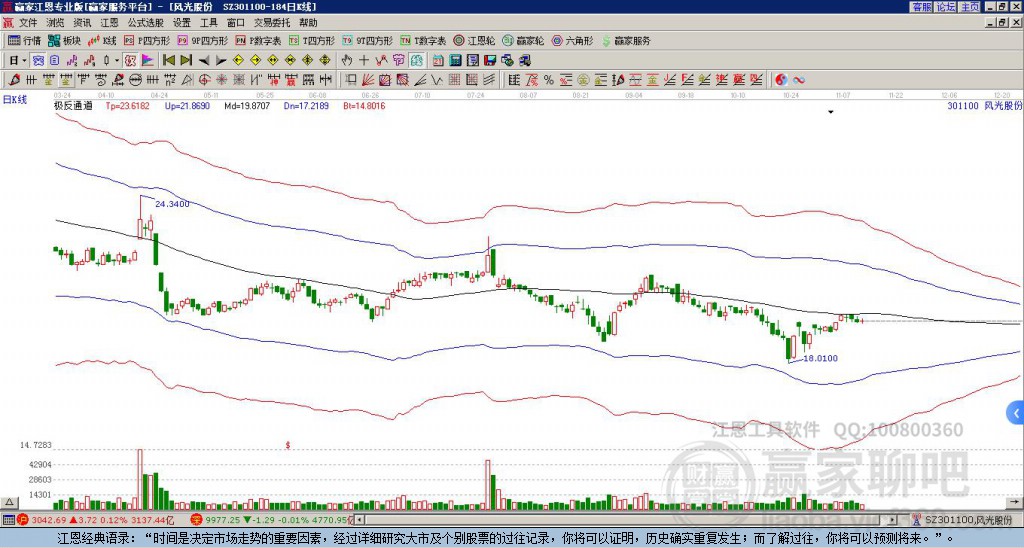
Task: Select the crosshair cursor tool
Action: (x=364, y=61)
